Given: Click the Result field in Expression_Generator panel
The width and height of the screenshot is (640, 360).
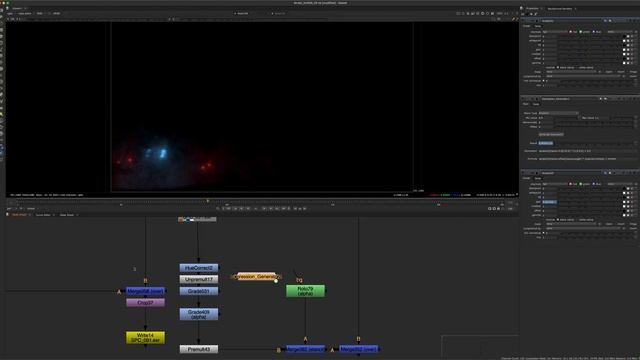Looking at the screenshot, I should tap(546, 143).
